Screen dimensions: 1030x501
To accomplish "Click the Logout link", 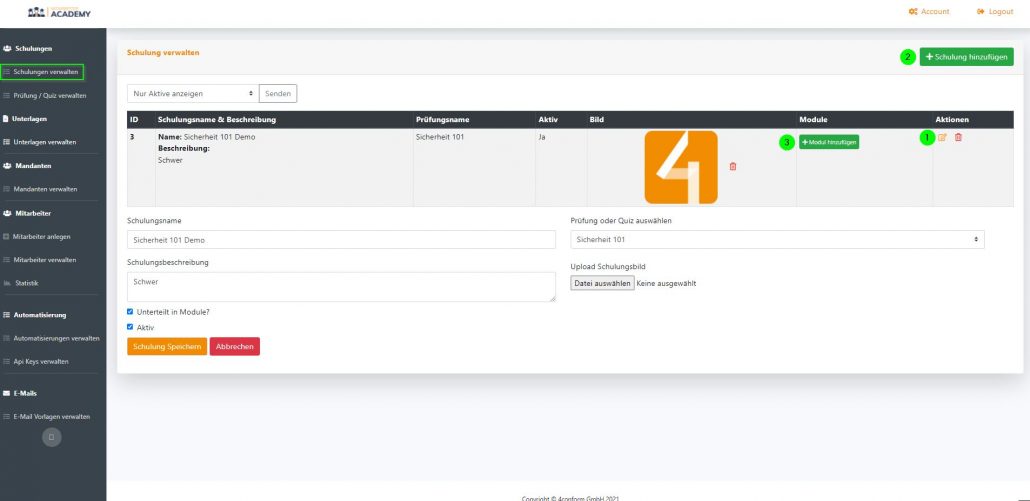I will click(994, 12).
